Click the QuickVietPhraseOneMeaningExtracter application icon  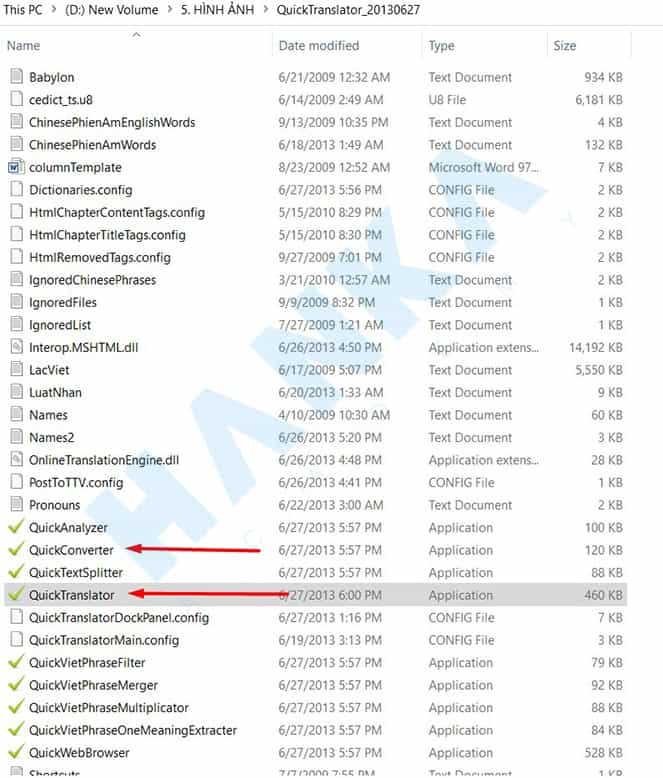[16, 729]
